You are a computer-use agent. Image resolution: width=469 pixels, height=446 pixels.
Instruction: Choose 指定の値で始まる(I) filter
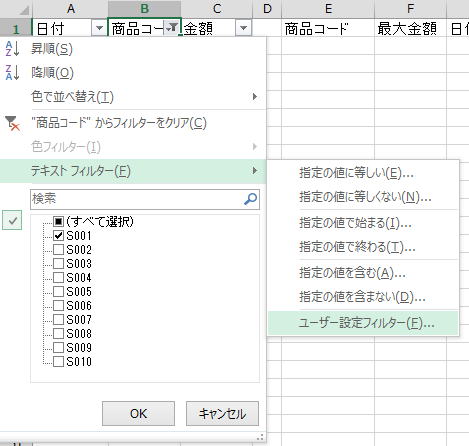tap(363, 223)
